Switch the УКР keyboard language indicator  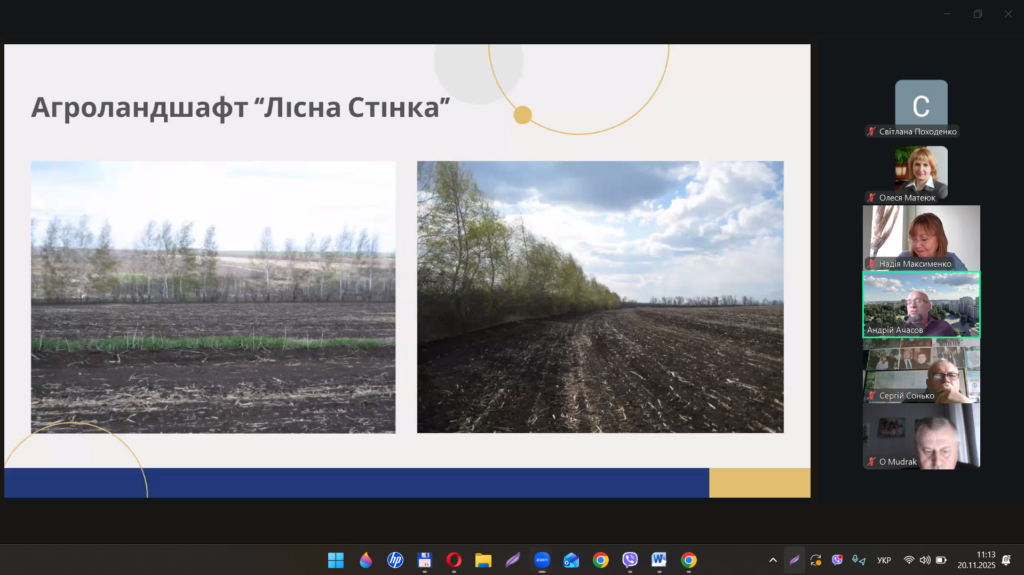pyautogui.click(x=884, y=560)
